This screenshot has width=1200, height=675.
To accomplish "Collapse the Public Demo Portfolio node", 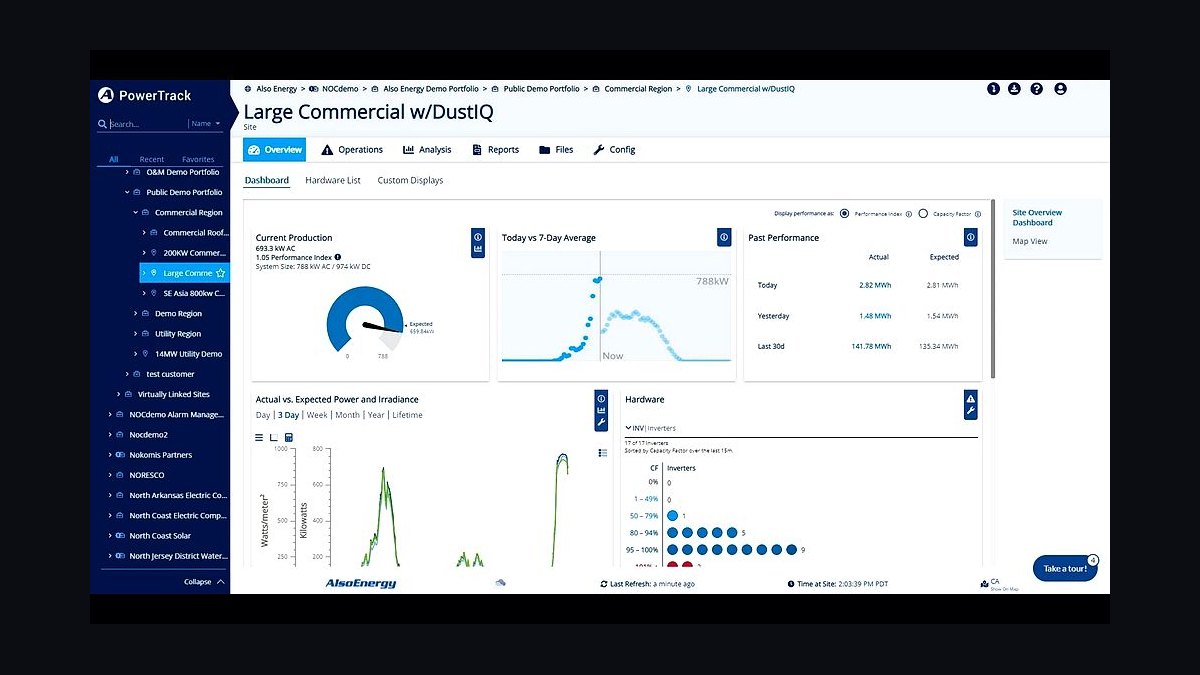I will tap(126, 192).
